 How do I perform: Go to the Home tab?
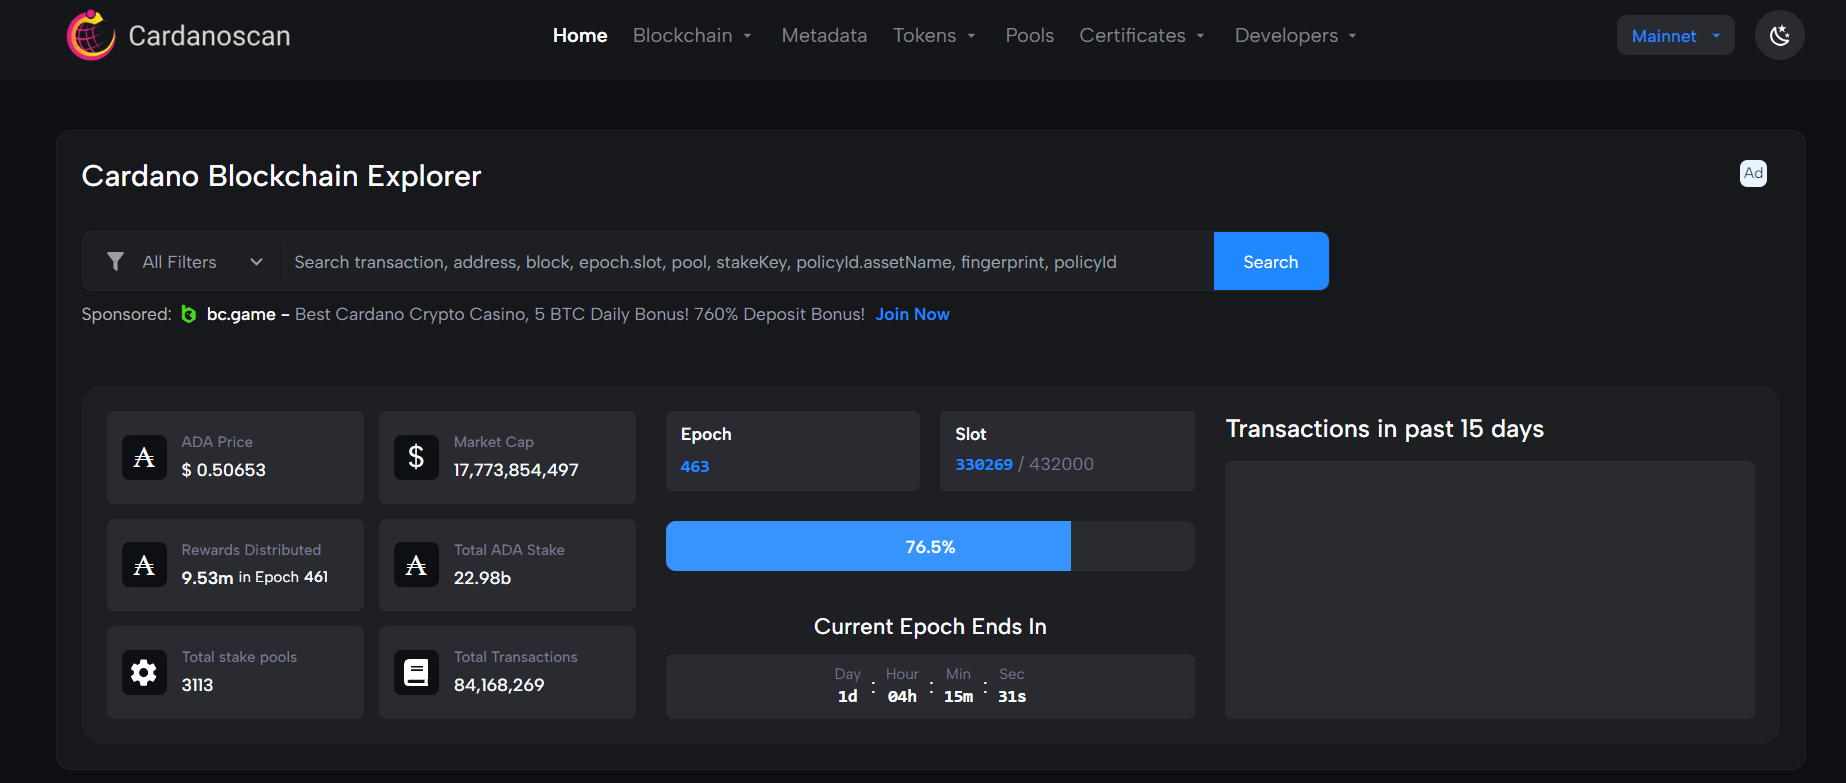(x=580, y=36)
